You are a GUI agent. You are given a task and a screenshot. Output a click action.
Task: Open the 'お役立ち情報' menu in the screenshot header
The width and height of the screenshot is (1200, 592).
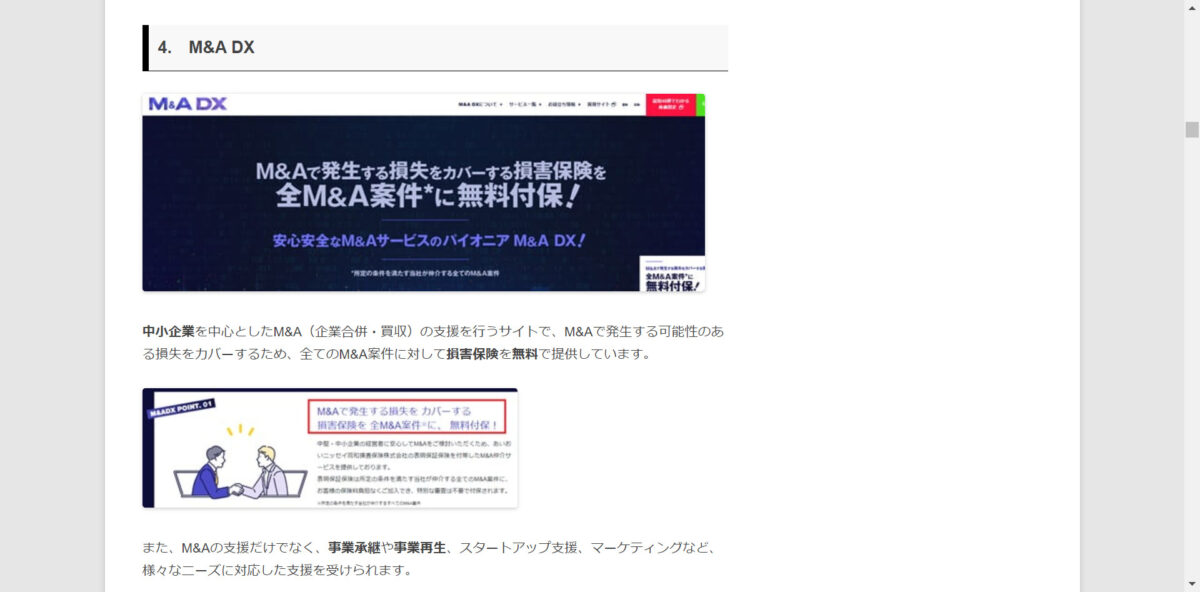click(x=563, y=104)
